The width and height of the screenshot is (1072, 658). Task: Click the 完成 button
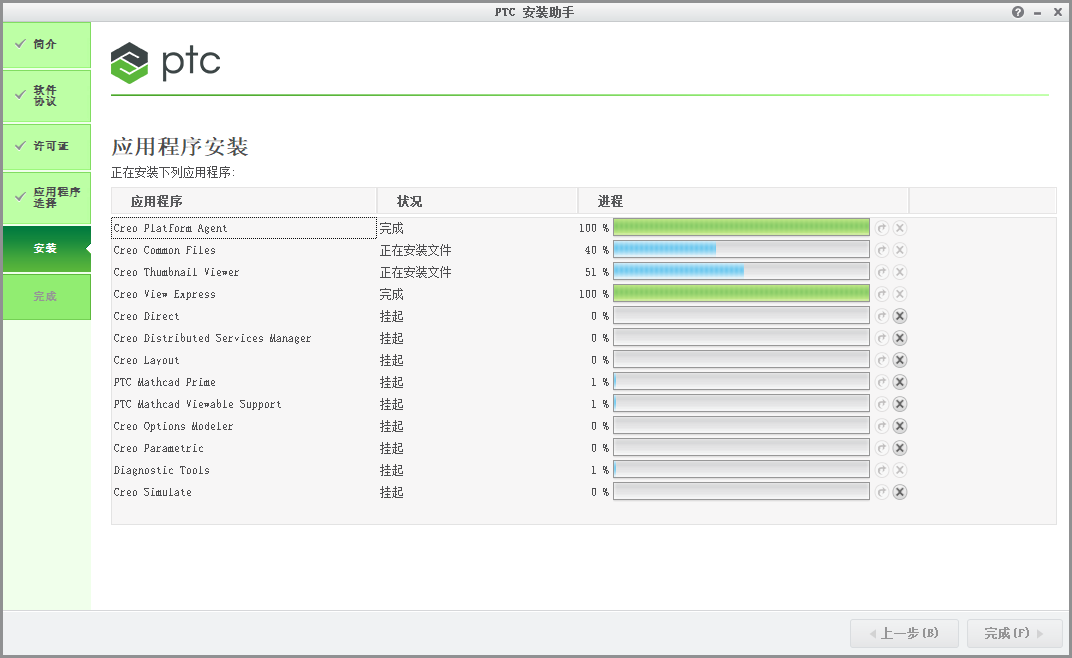[x=1013, y=633]
